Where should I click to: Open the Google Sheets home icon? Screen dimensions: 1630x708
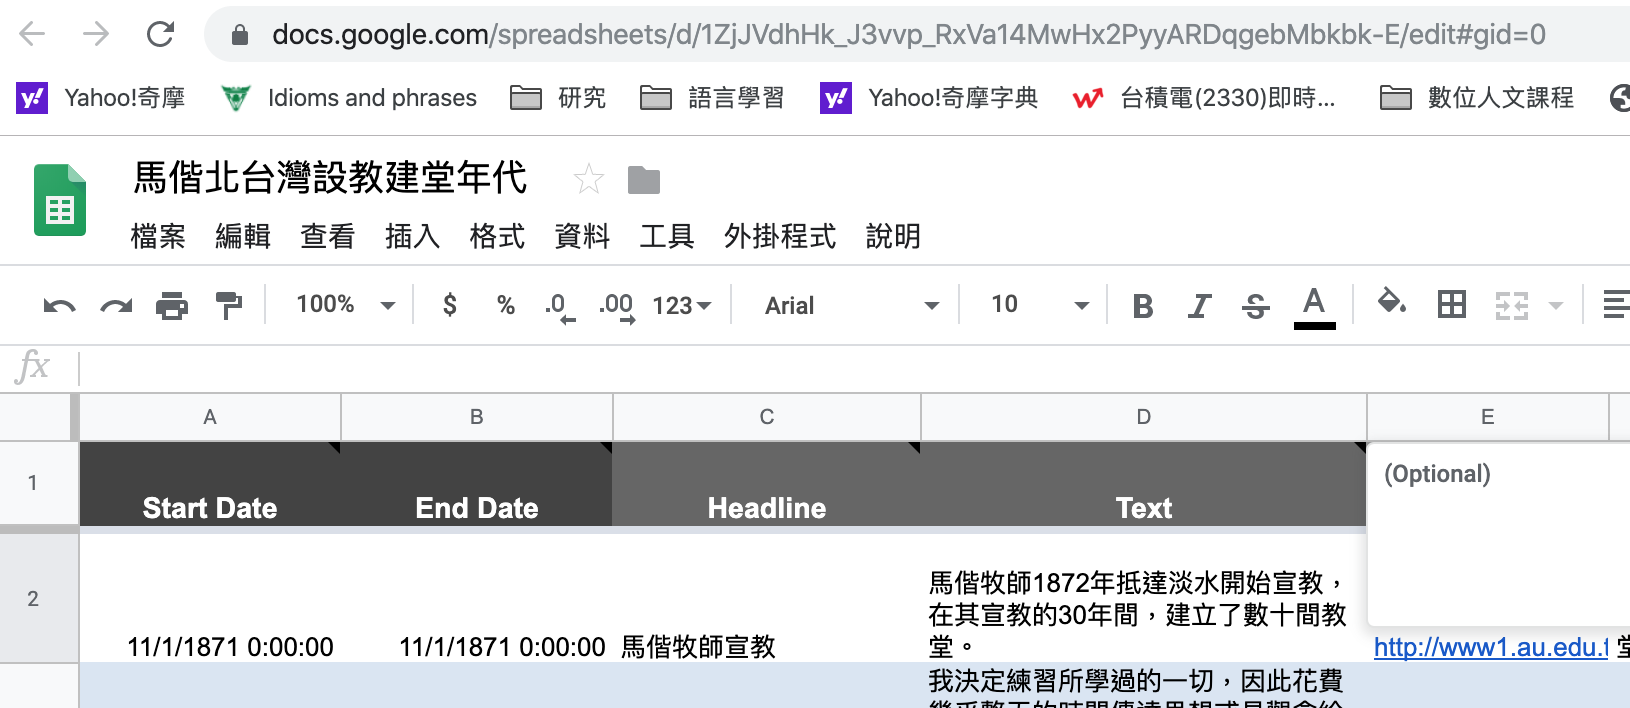click(60, 200)
